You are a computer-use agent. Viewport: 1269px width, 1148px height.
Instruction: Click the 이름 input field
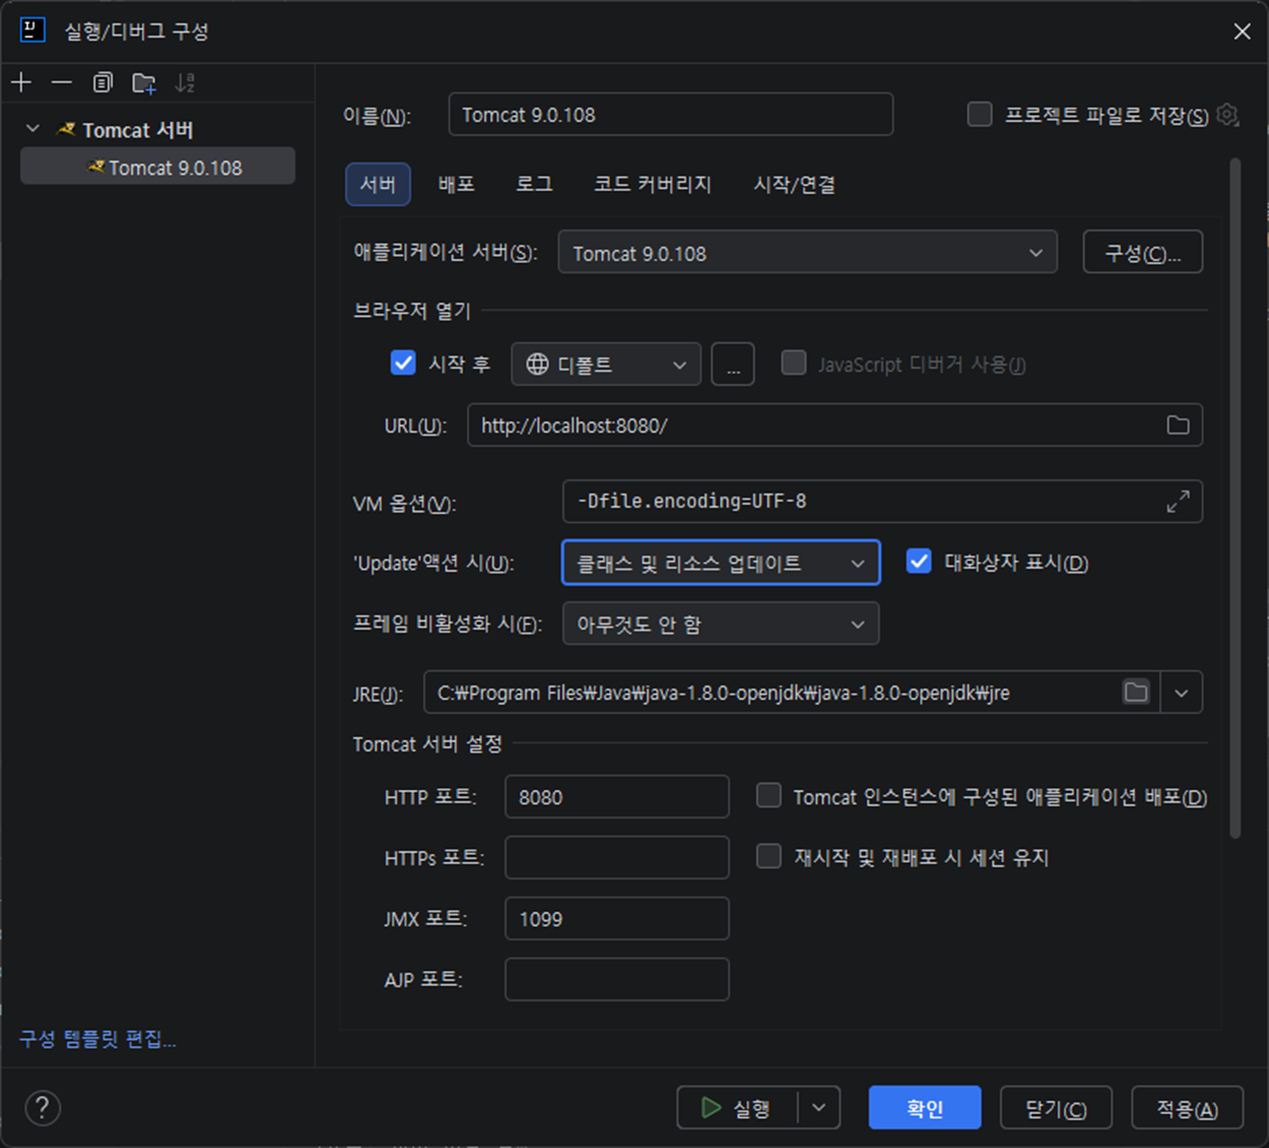tap(671, 114)
